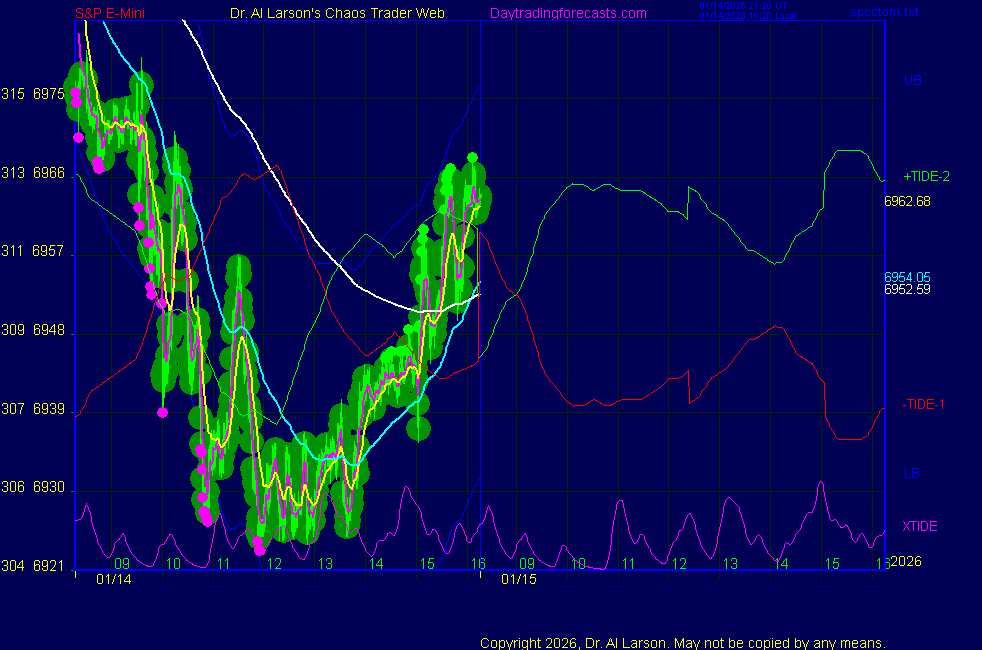
Task: Click the -TIDE-1 legend label
Action: [x=924, y=404]
